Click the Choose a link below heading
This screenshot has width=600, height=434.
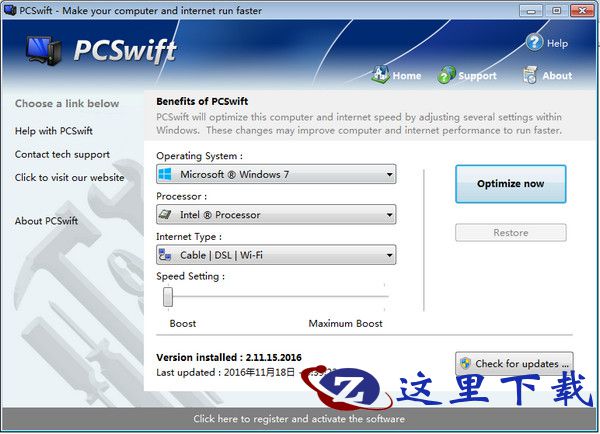tap(67, 104)
